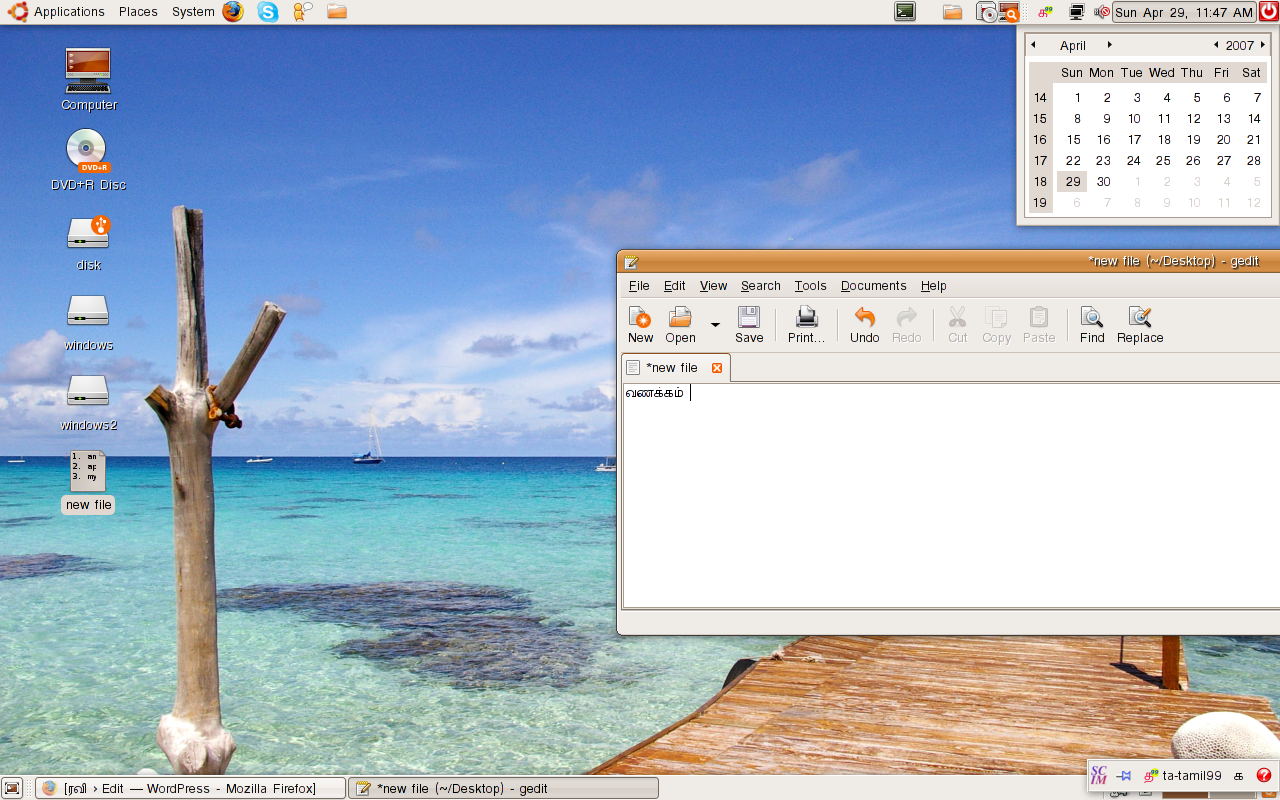
Task: Click the Print toolbar icon
Action: coord(806,324)
